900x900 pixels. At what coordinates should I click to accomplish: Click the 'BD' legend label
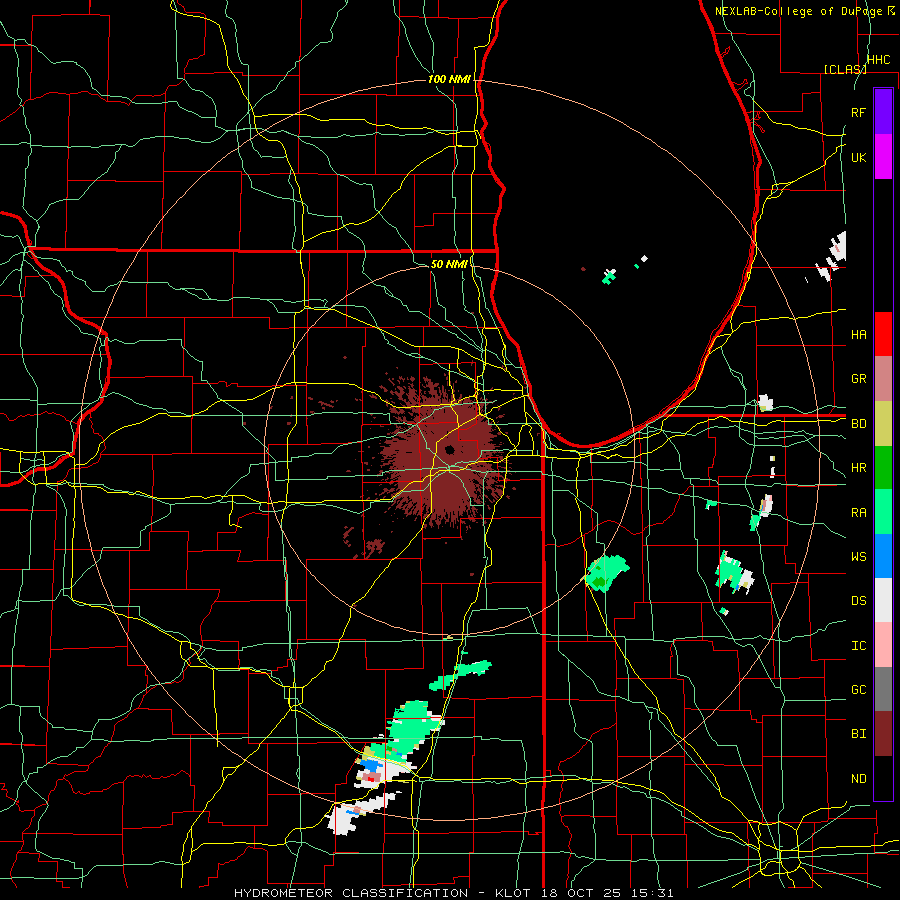[858, 424]
